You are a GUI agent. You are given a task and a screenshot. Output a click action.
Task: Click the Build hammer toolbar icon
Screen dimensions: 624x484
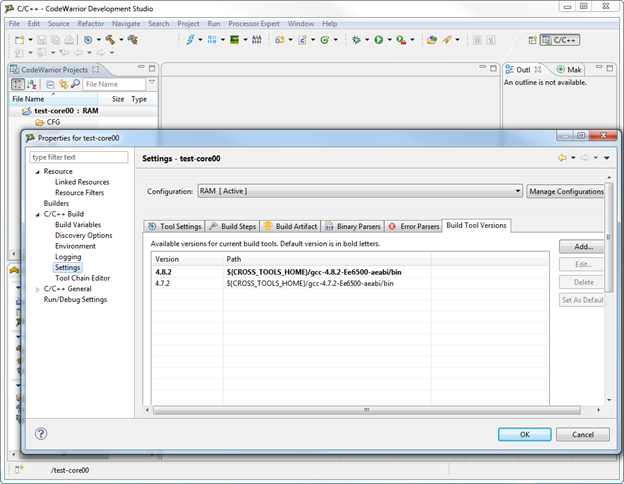coord(110,40)
